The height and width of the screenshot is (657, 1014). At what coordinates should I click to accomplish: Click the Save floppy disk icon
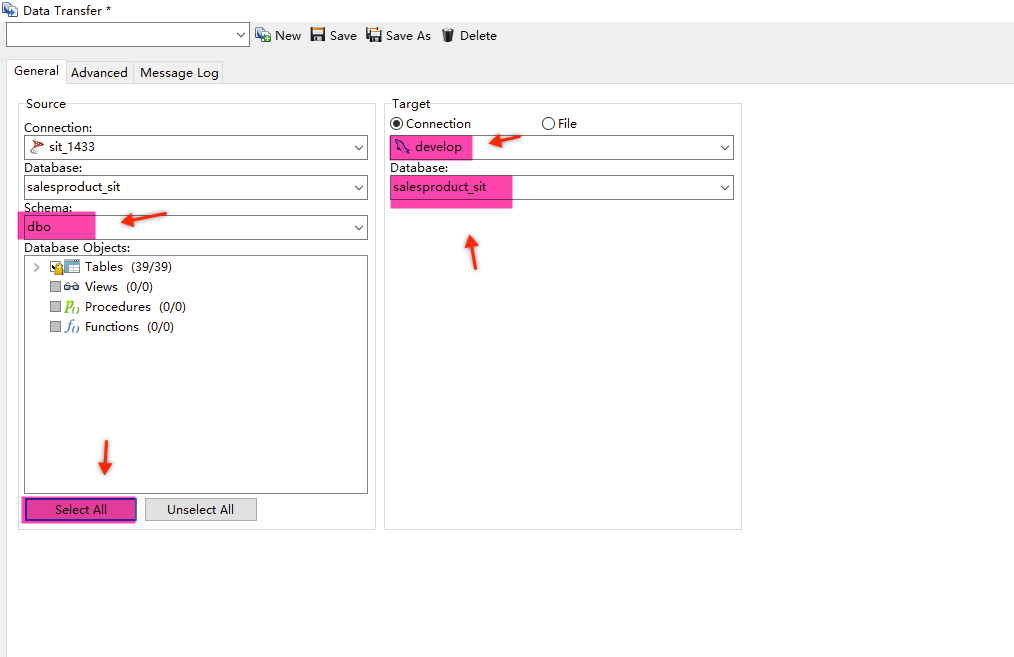tap(318, 35)
